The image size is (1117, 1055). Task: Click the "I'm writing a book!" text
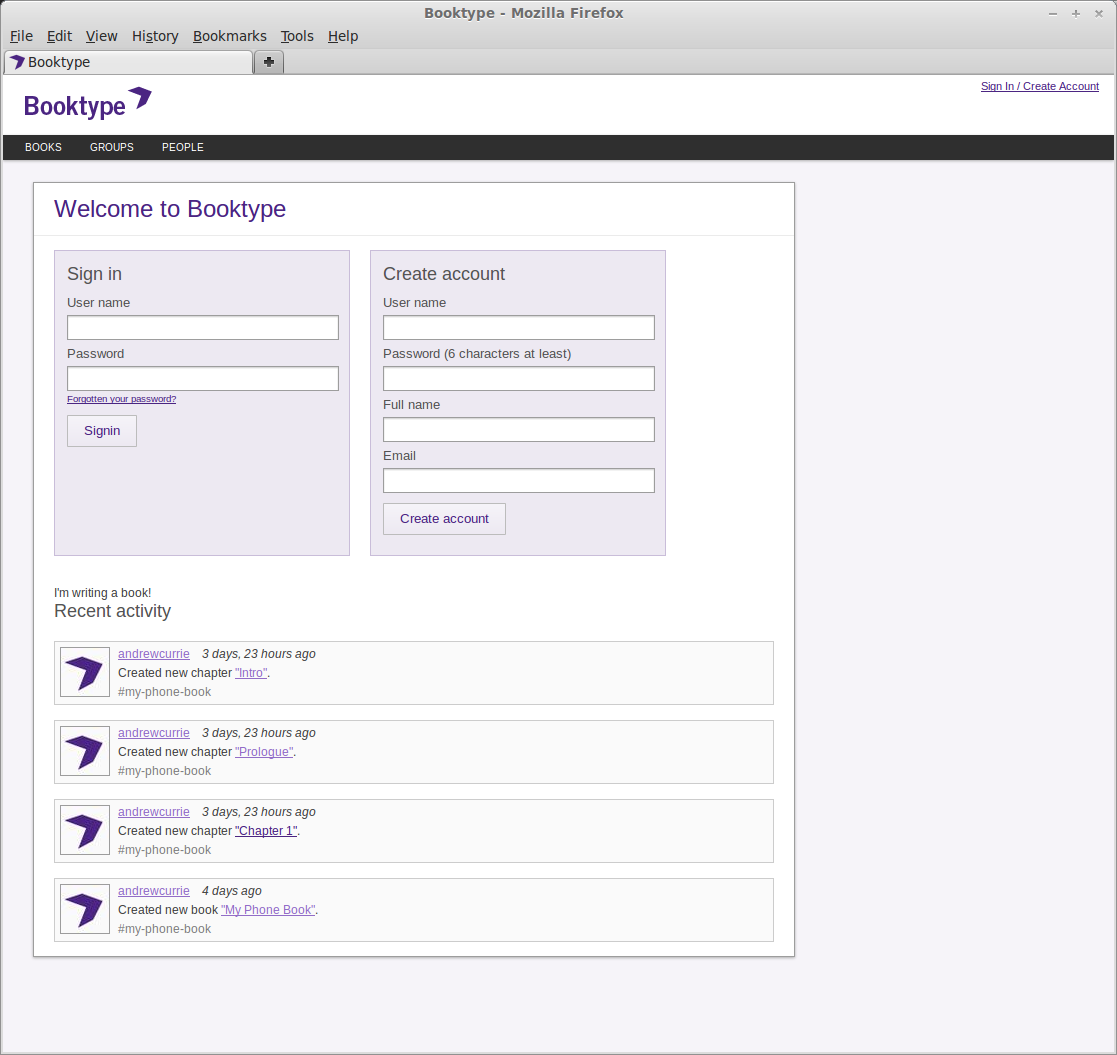click(103, 593)
